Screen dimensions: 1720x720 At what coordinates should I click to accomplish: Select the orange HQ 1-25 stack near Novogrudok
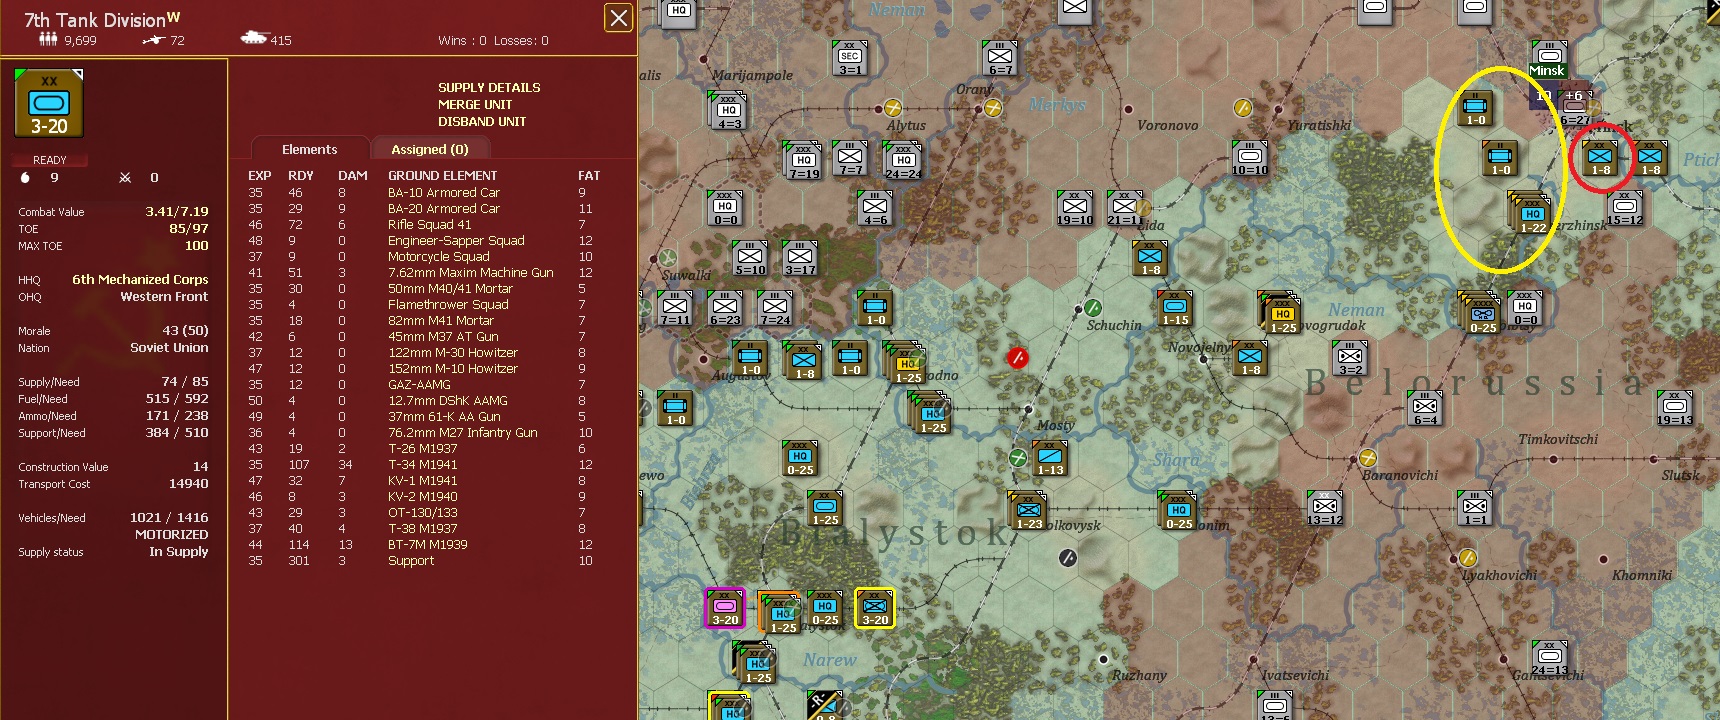pyautogui.click(x=1281, y=313)
